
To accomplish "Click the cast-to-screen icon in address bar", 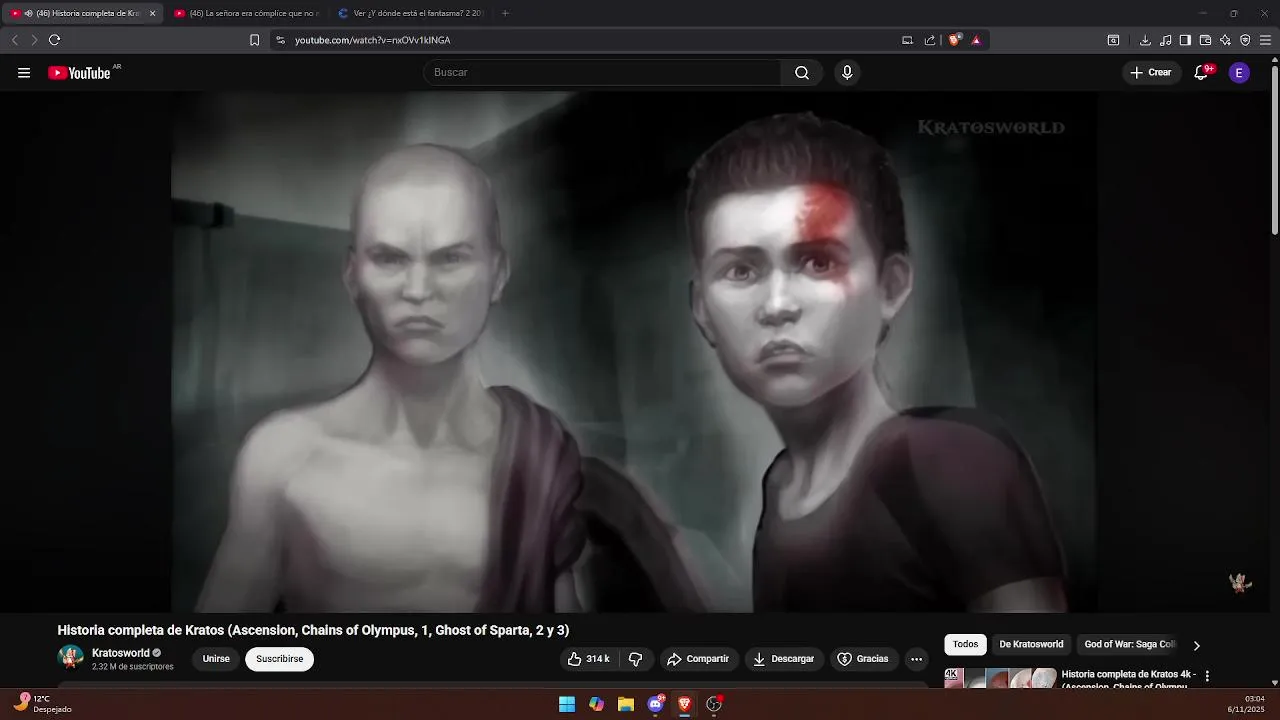I will [907, 40].
